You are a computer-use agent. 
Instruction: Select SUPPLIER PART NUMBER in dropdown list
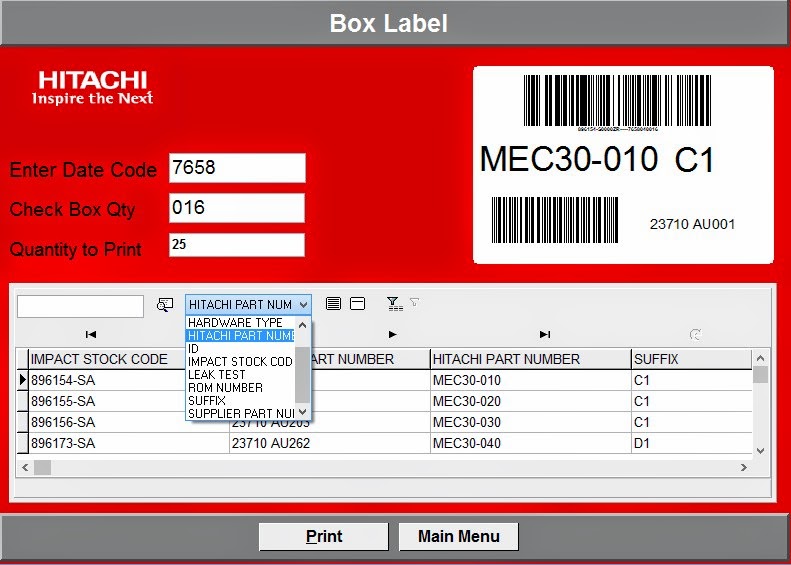(241, 414)
